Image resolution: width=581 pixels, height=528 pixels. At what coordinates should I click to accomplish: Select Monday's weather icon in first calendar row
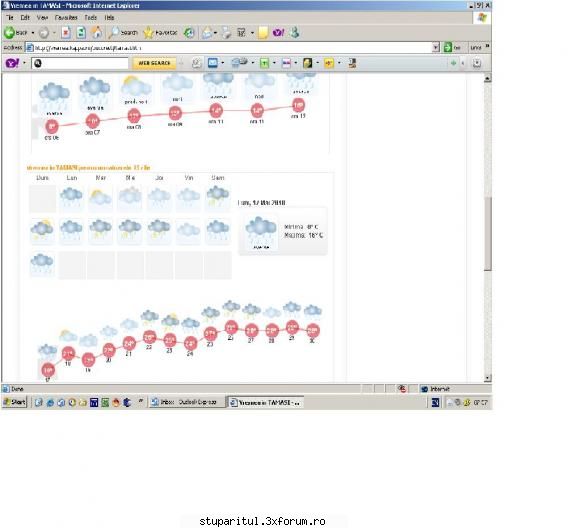coord(72,198)
